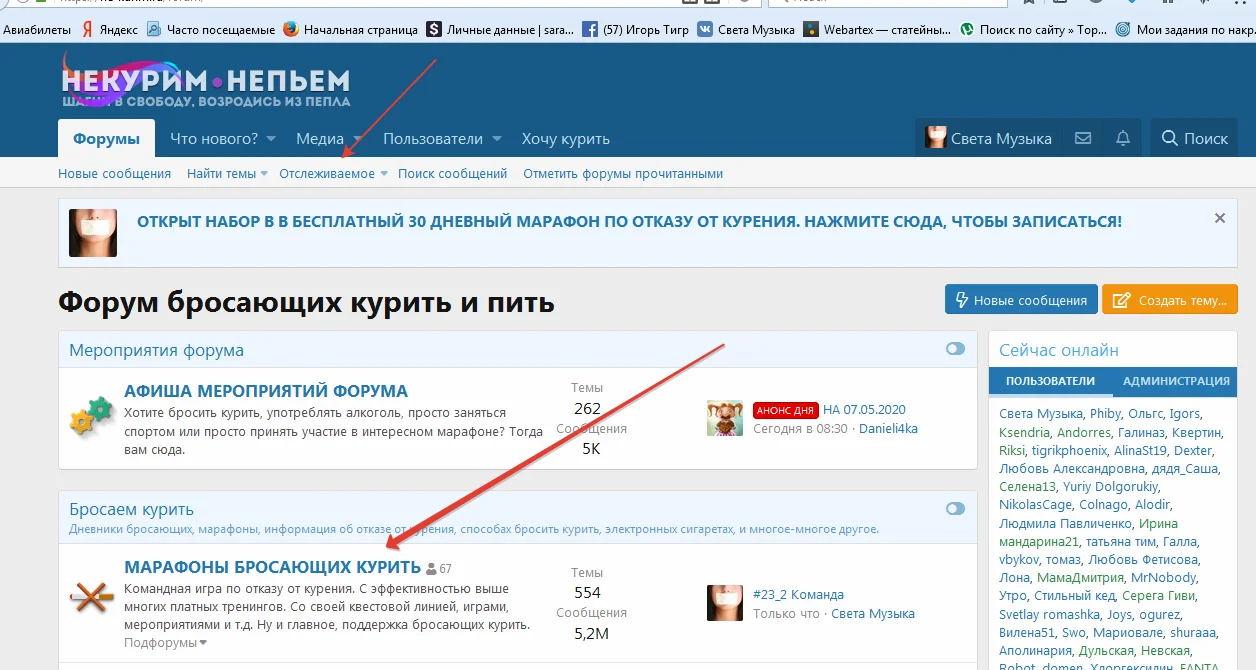This screenshot has height=670, width=1256.
Task: Open АФИША МЕРОПРИЯТИЙ ФОРУМА forum
Action: click(x=266, y=391)
